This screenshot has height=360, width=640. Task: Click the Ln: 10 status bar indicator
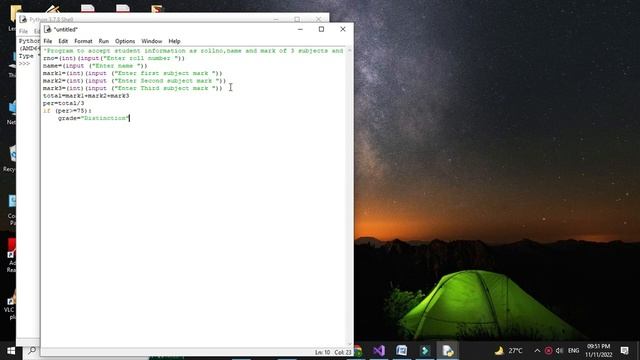click(322, 352)
